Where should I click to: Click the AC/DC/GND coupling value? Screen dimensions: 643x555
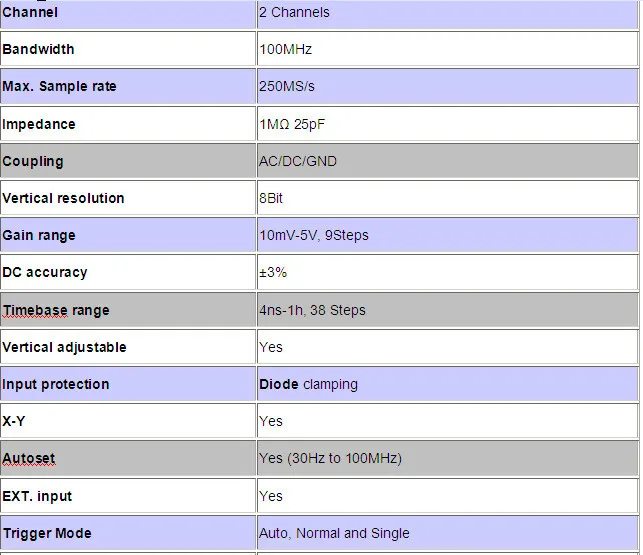click(x=298, y=161)
